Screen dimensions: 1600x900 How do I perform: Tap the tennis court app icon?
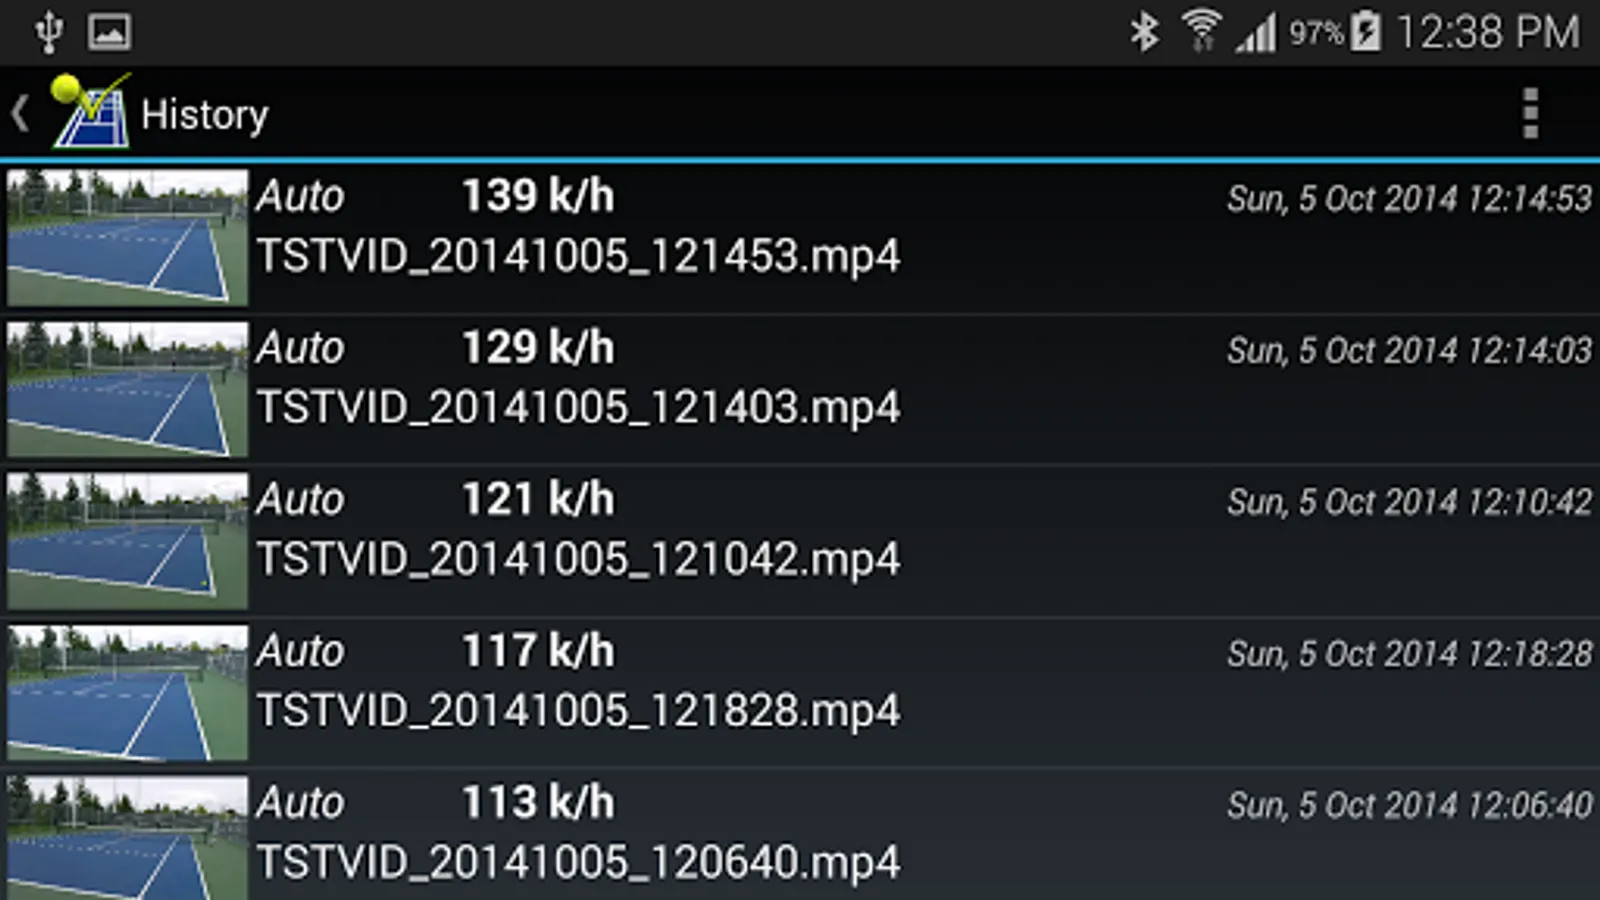(91, 111)
